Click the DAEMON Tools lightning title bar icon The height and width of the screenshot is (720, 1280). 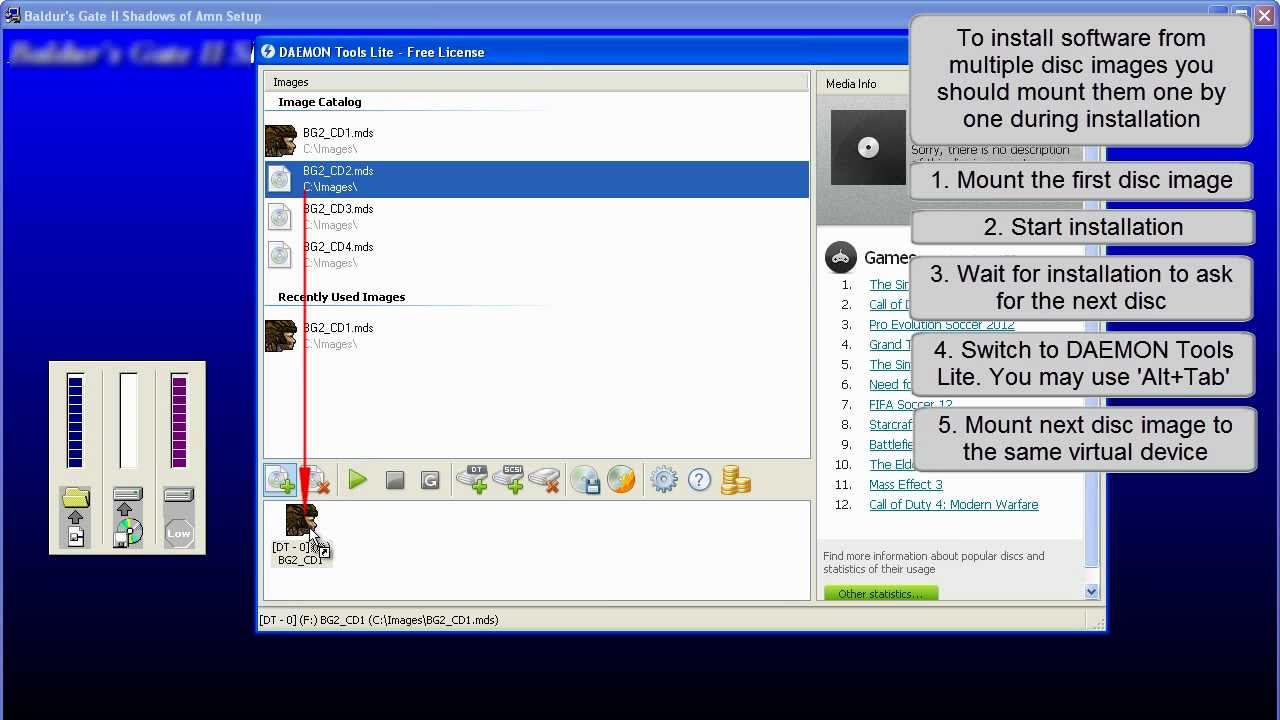[268, 52]
